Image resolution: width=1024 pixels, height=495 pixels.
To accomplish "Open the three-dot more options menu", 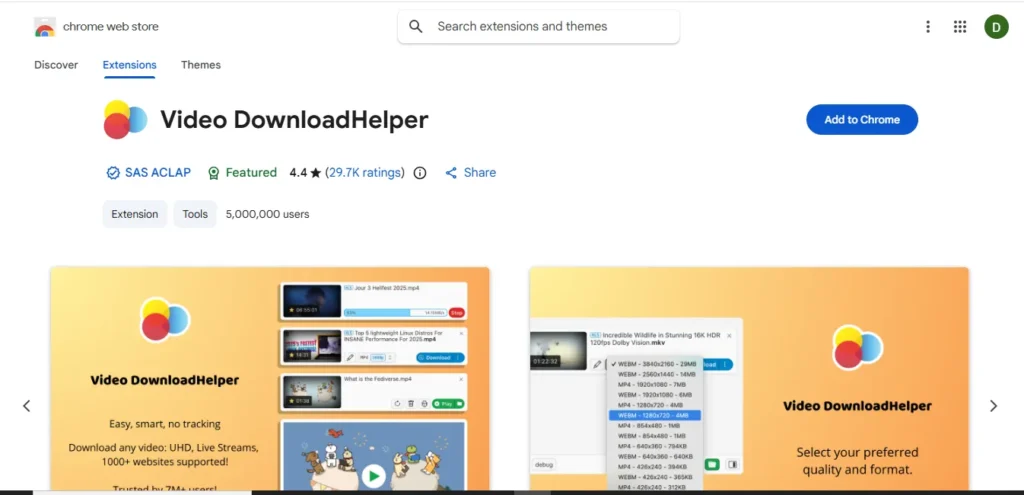I will 928,27.
